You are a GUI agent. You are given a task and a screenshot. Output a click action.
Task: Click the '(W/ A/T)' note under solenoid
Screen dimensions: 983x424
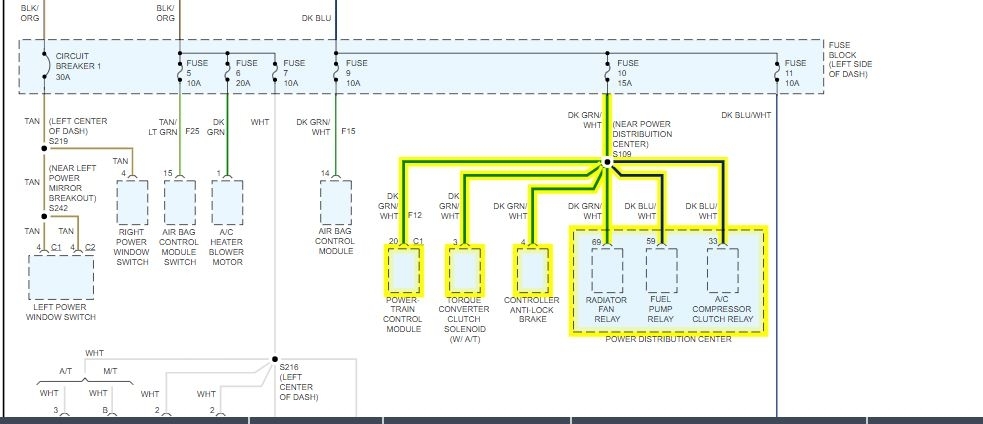click(464, 340)
